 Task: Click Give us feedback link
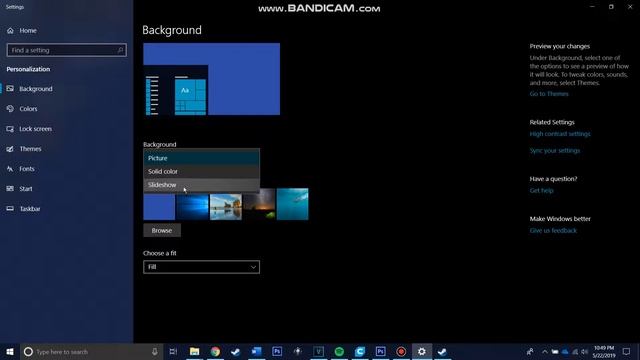click(x=553, y=231)
